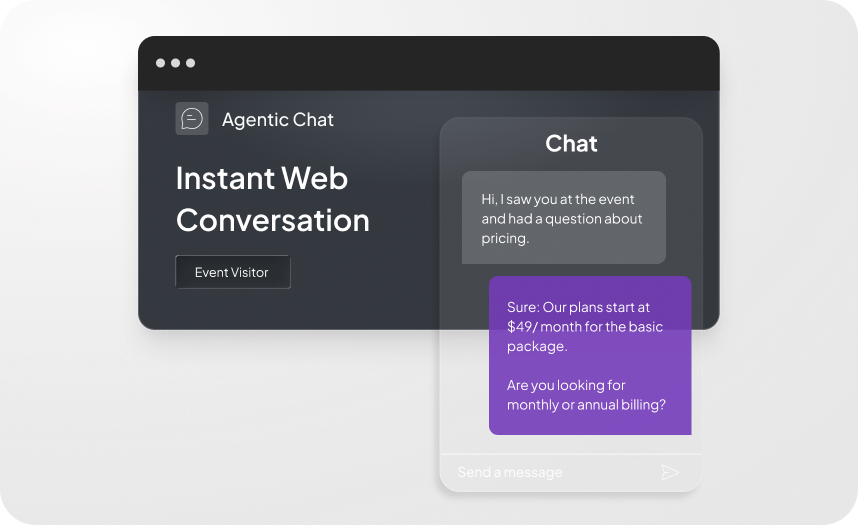Click the middle dot in the title bar
This screenshot has height=525, width=858.
[x=175, y=63]
